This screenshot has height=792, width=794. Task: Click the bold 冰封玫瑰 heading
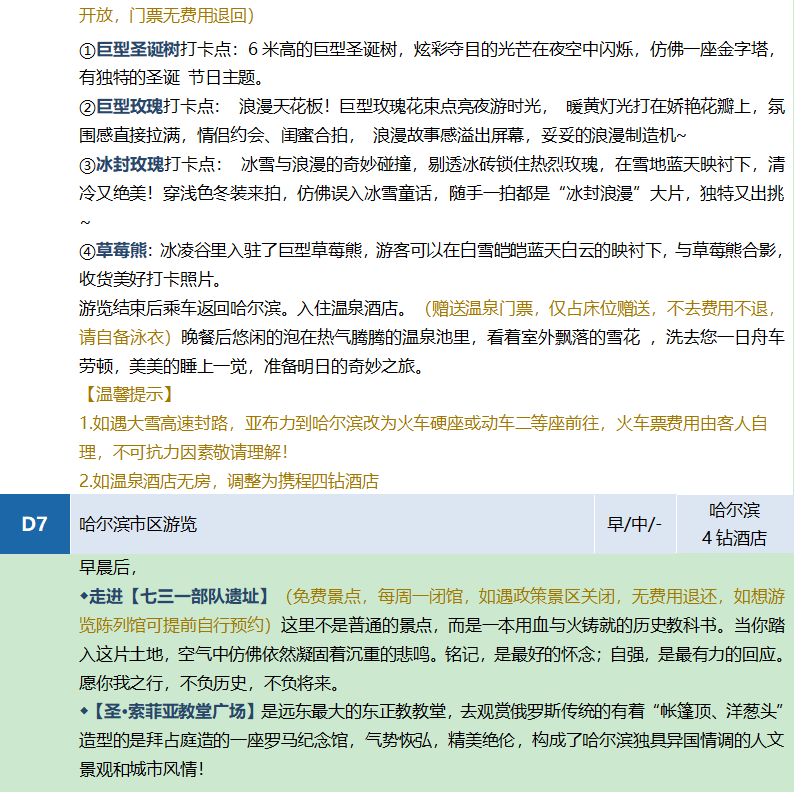pos(128,164)
